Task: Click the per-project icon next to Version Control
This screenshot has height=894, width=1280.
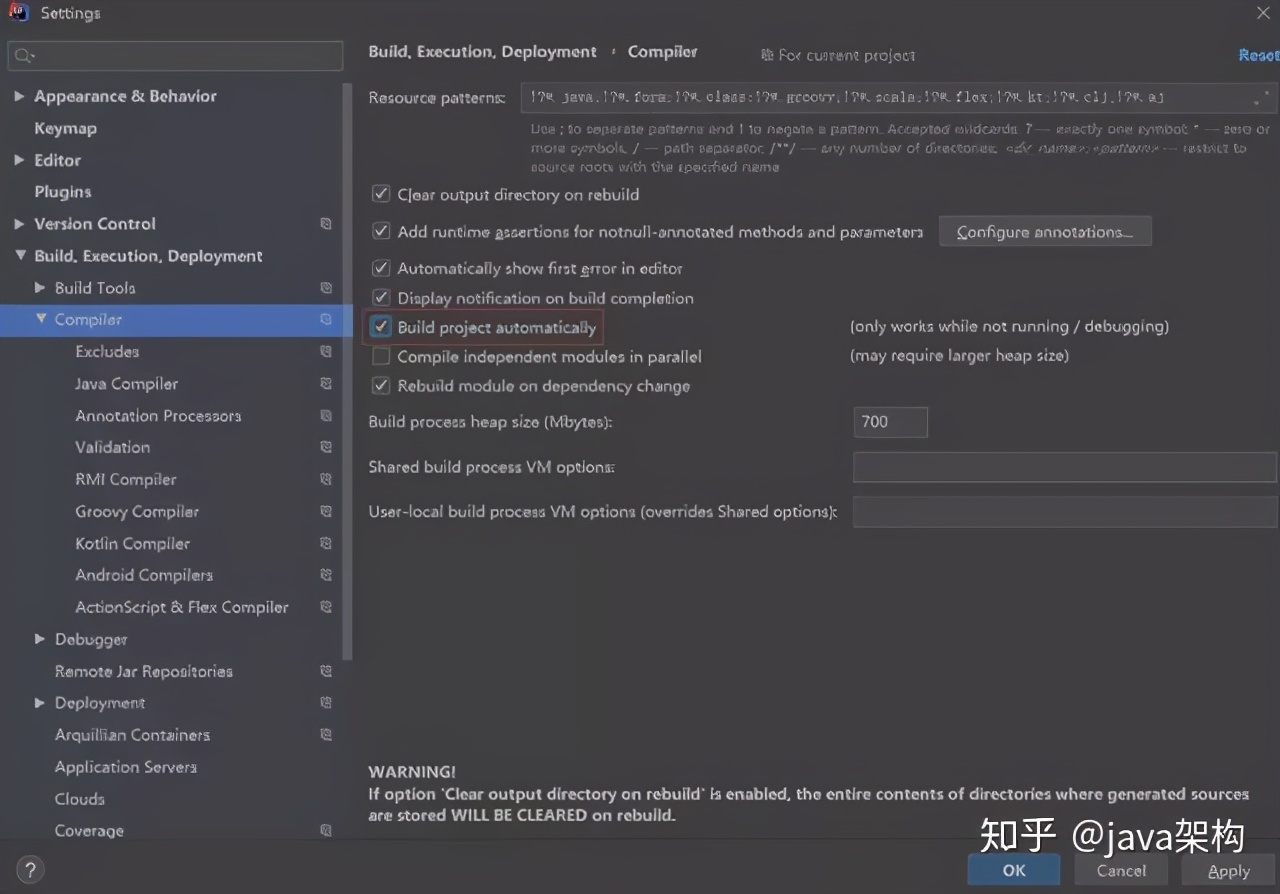Action: 325,223
